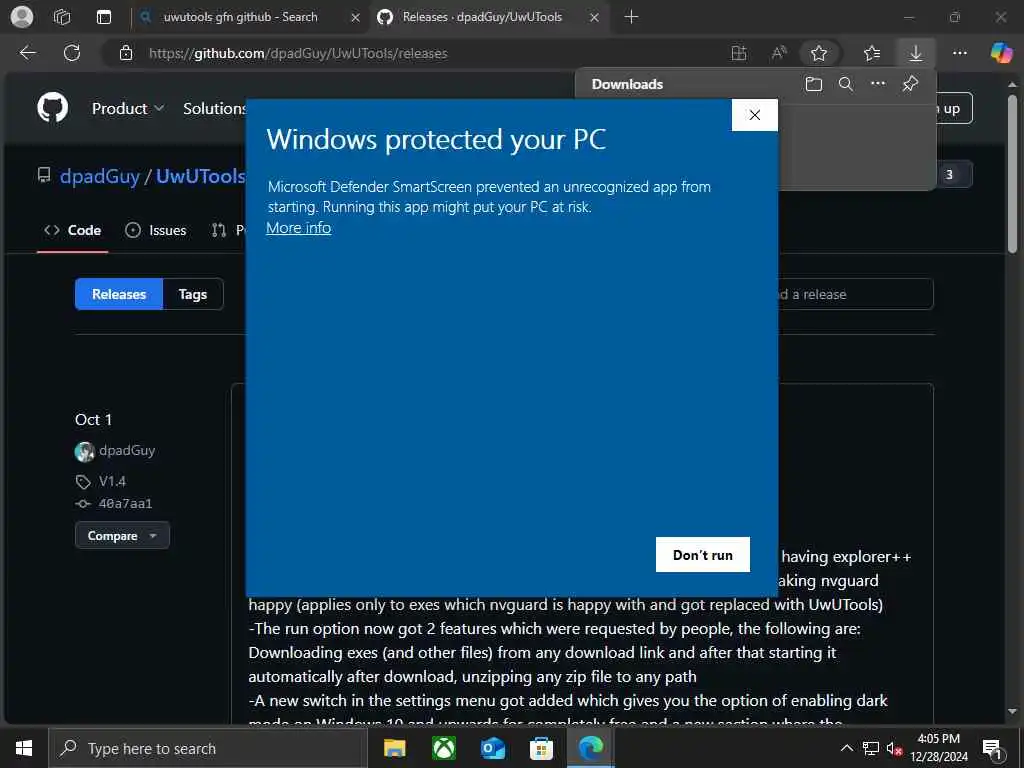Add page to favorites star icon
Image resolution: width=1024 pixels, height=768 pixels.
coord(818,53)
